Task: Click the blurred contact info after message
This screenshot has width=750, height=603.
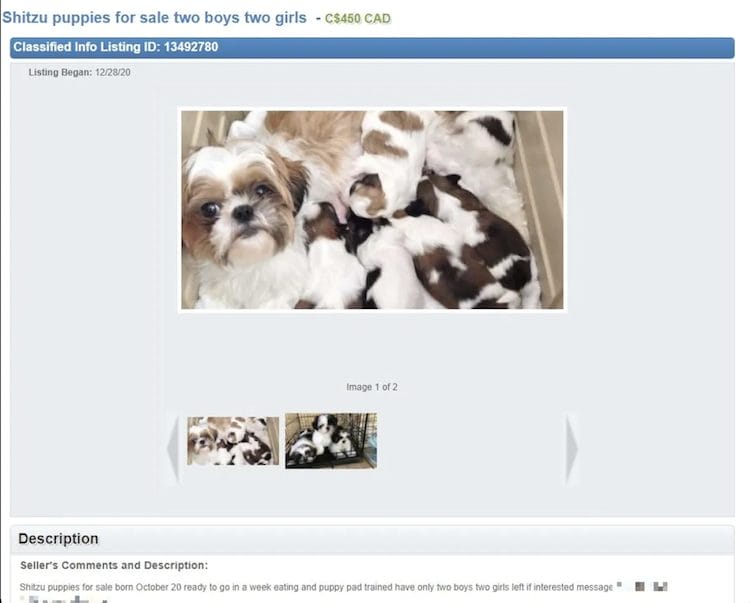Action: 642,586
